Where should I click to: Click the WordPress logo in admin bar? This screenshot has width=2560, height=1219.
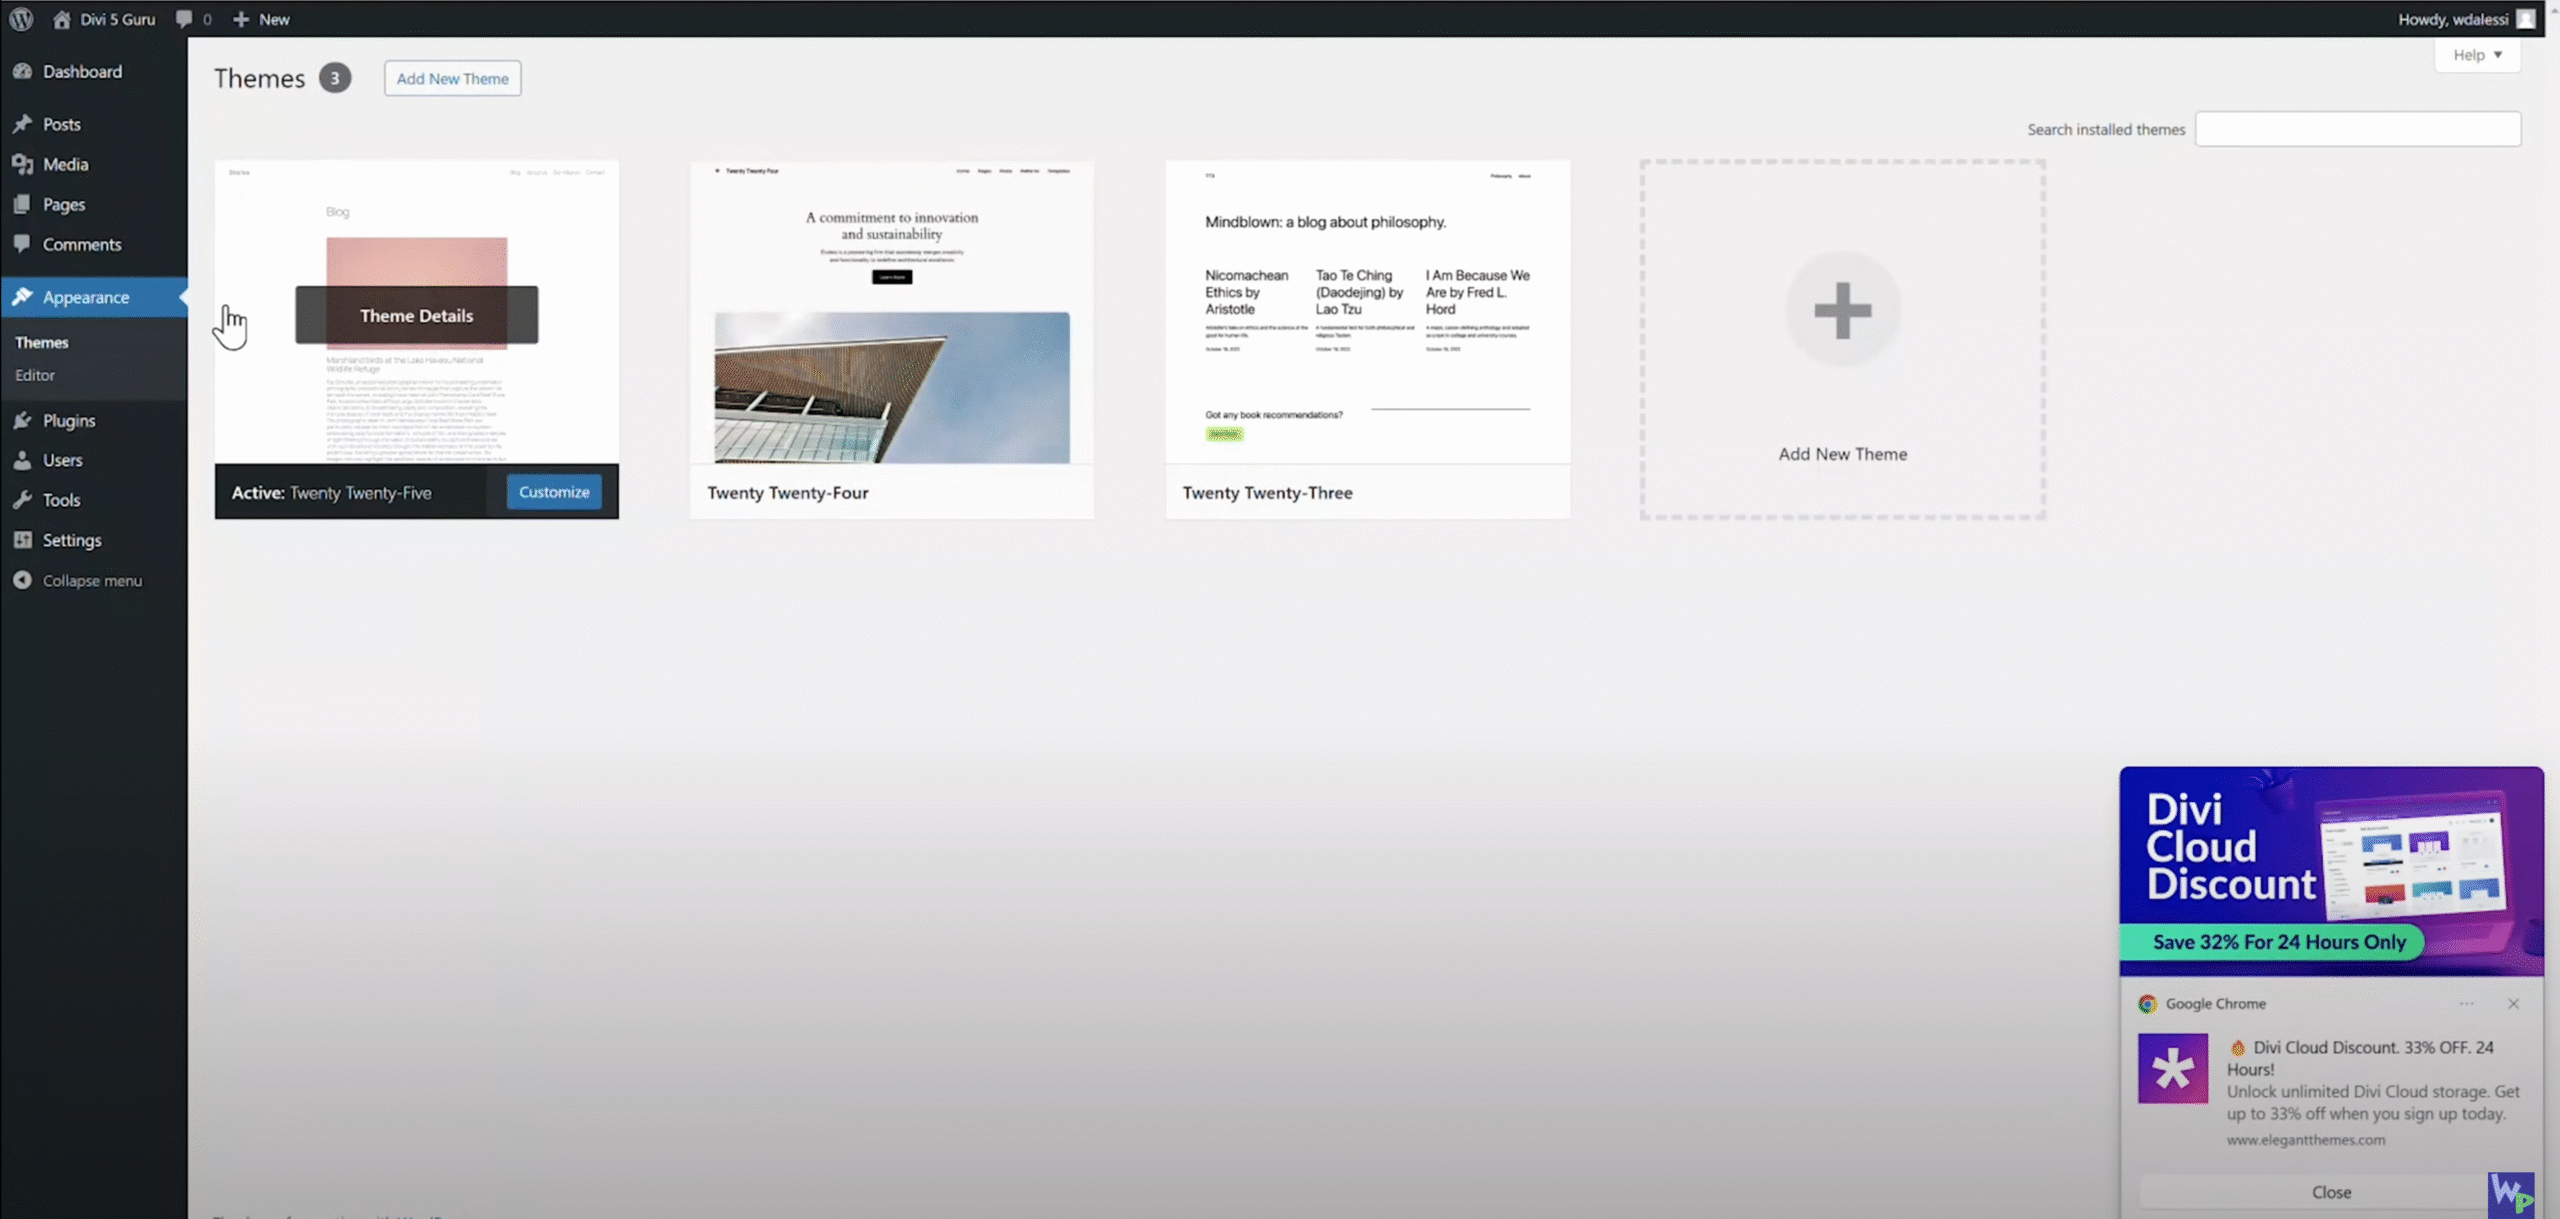click(21, 19)
